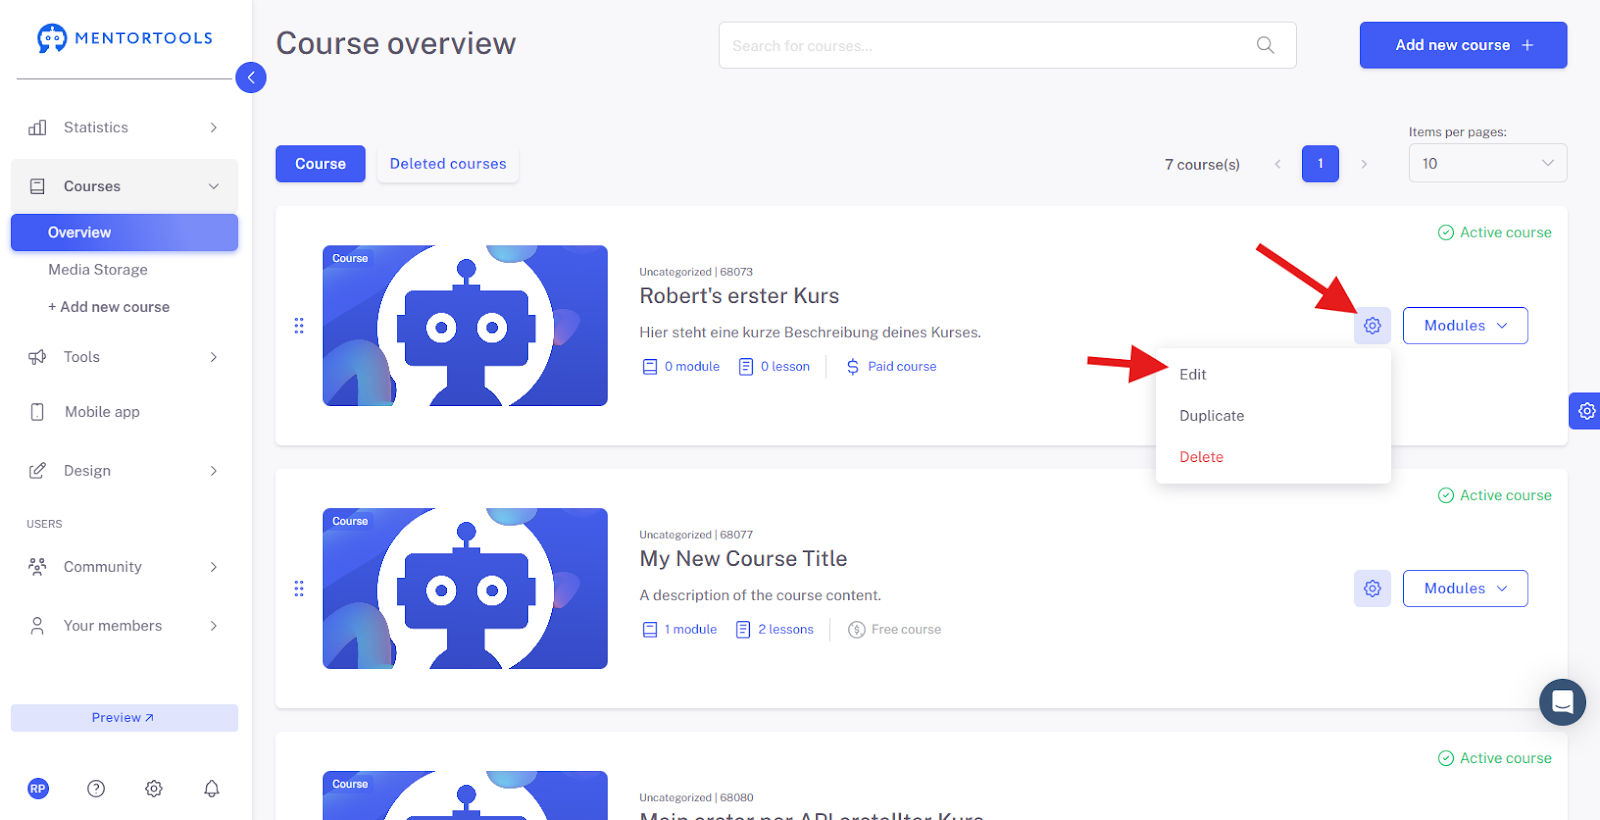Open the chat support bubble
This screenshot has width=1600, height=820.
[x=1563, y=702]
